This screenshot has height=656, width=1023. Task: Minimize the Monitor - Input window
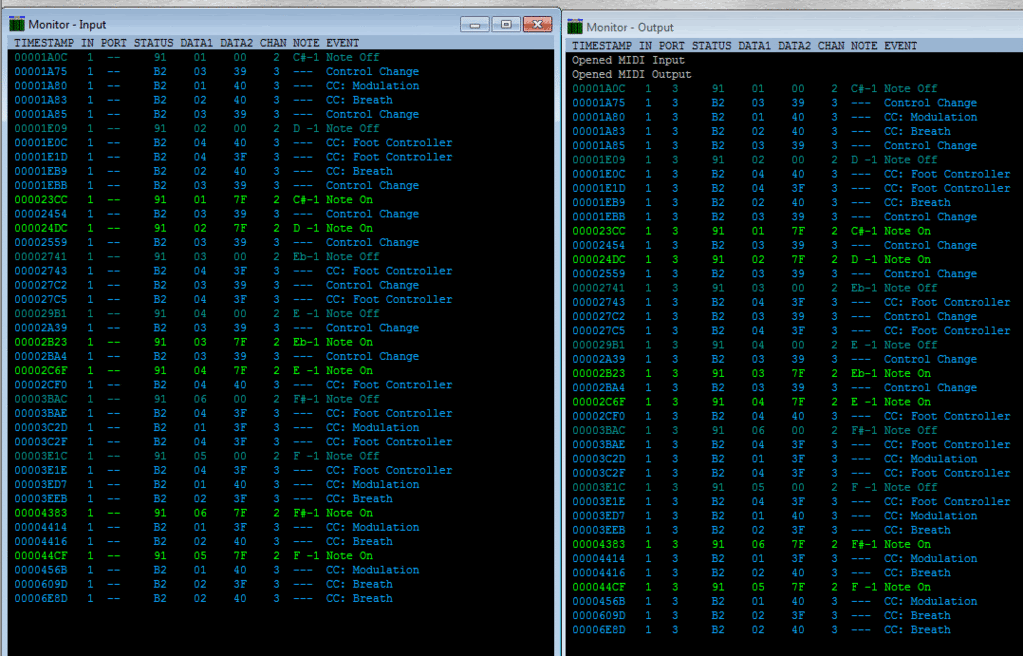click(x=474, y=24)
